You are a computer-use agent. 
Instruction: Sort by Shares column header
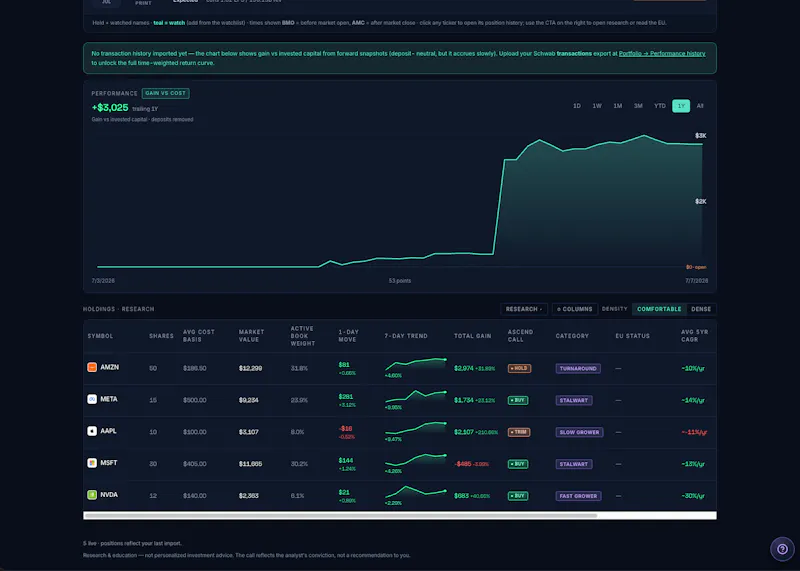click(161, 336)
